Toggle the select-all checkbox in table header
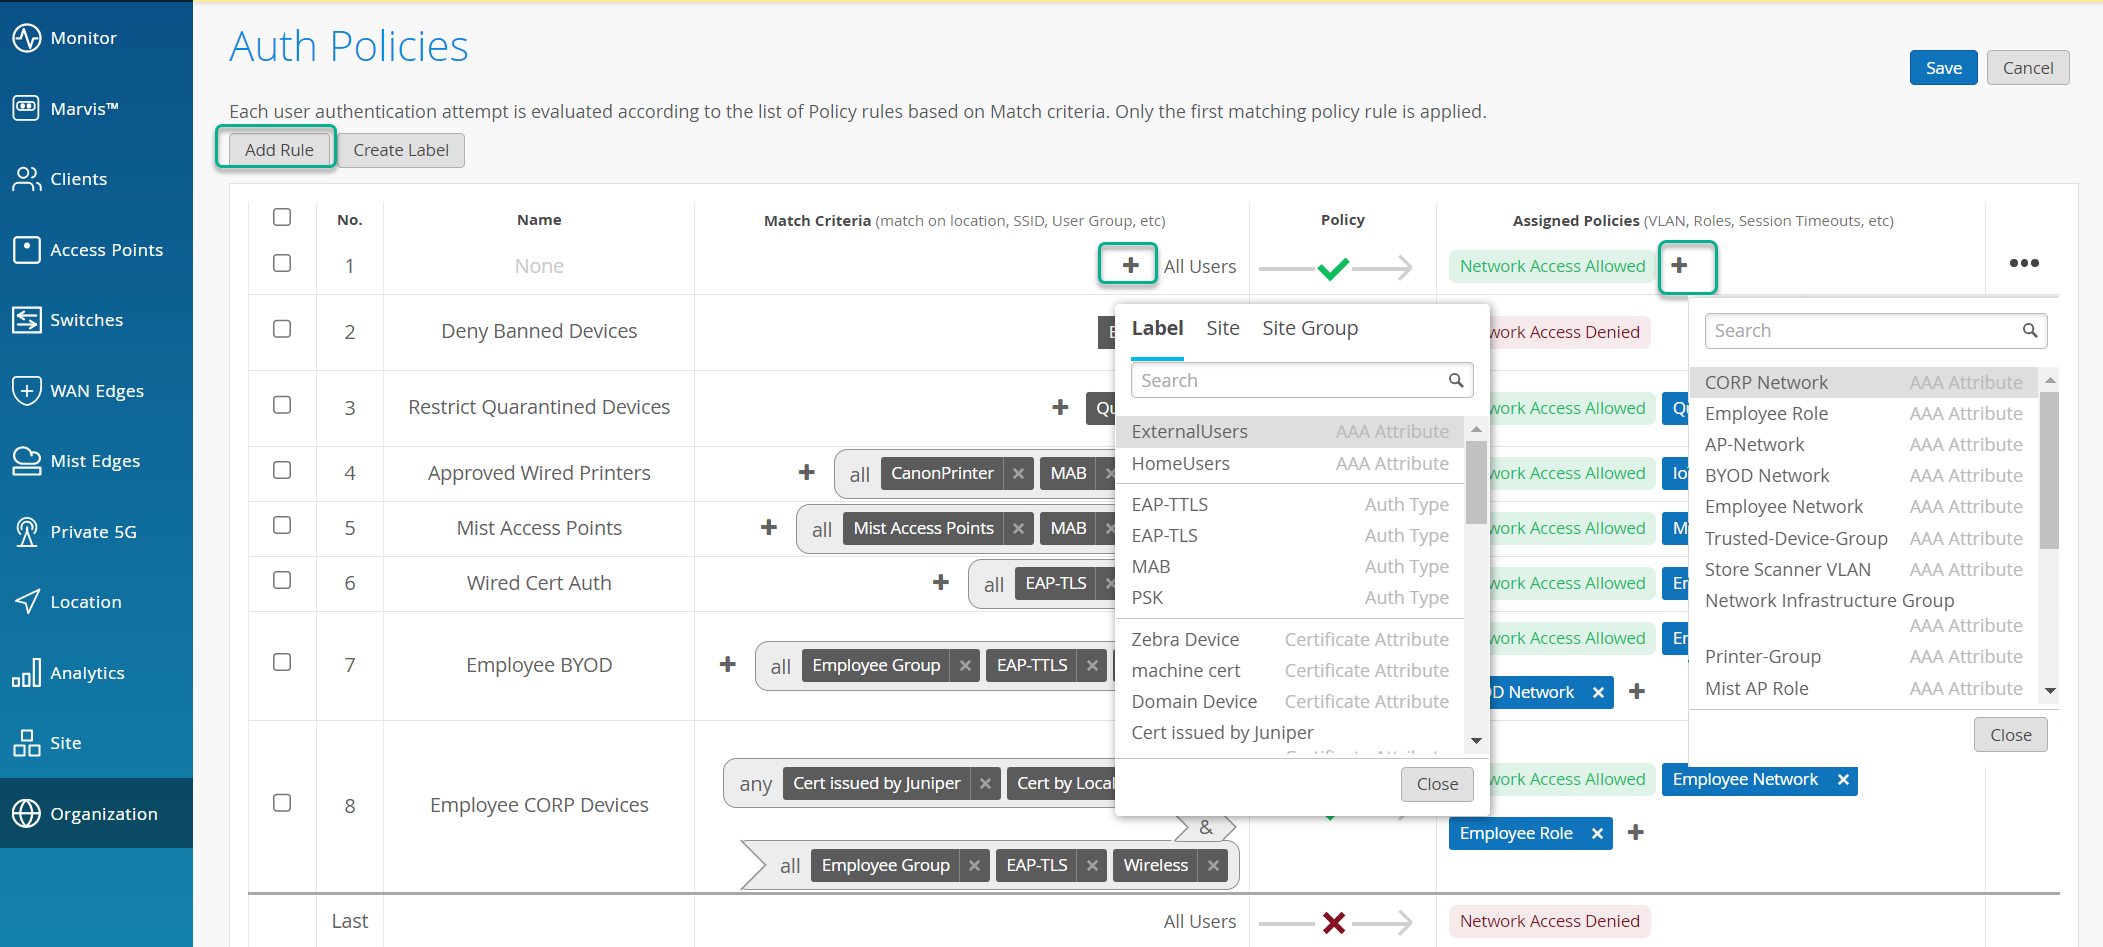2103x947 pixels. [282, 218]
